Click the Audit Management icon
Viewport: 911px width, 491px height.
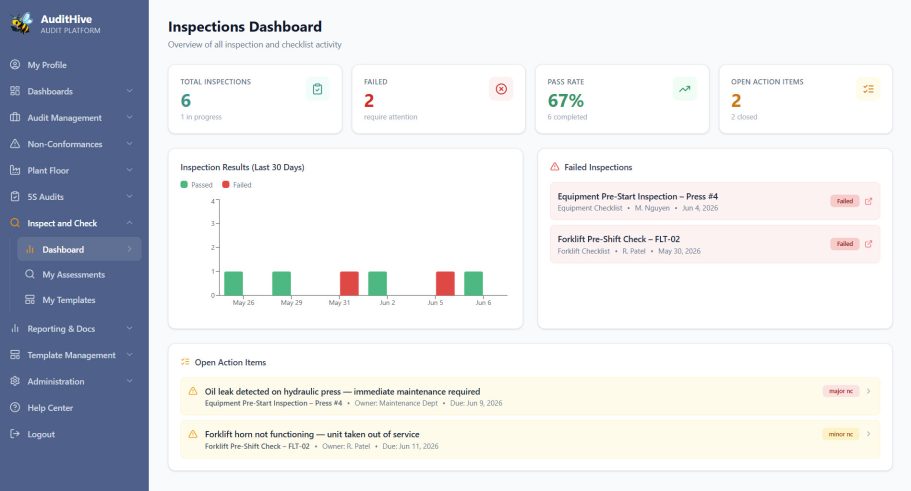[x=15, y=117]
